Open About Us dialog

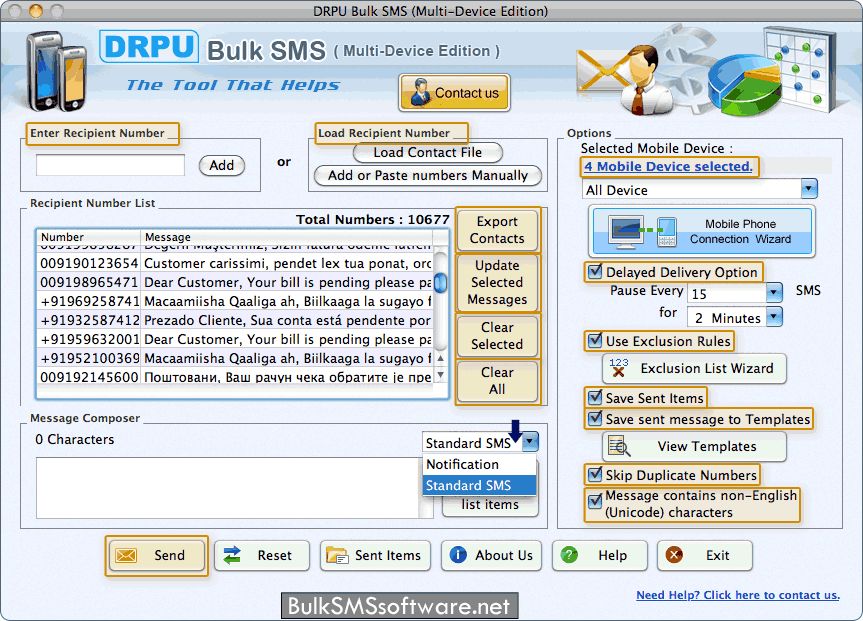tap(491, 555)
